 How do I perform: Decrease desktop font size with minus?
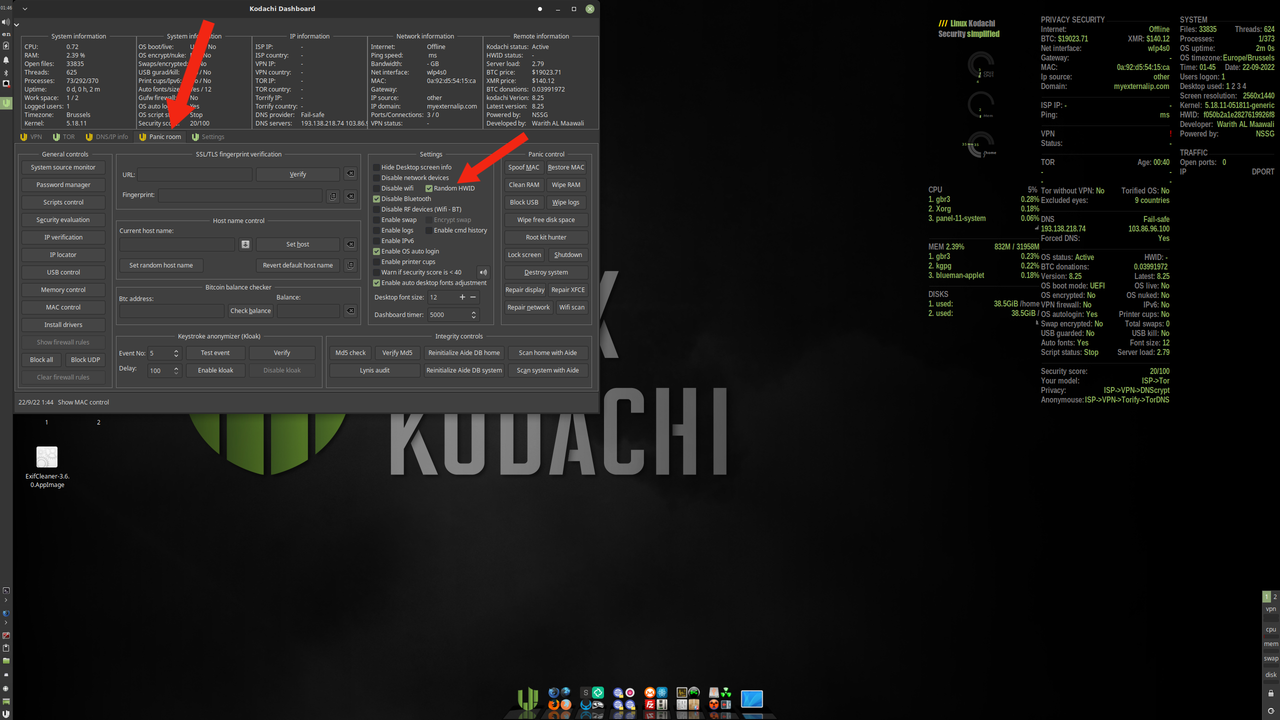pos(473,297)
